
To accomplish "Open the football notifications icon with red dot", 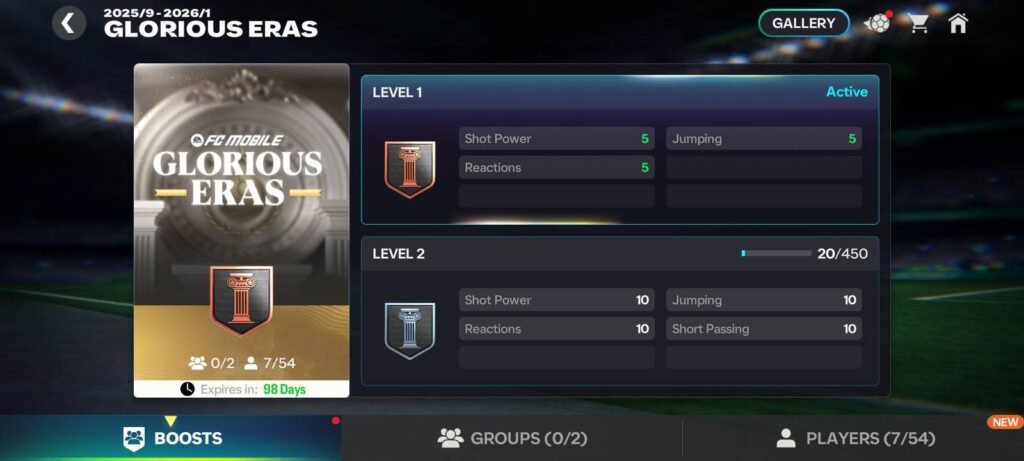I will click(878, 23).
